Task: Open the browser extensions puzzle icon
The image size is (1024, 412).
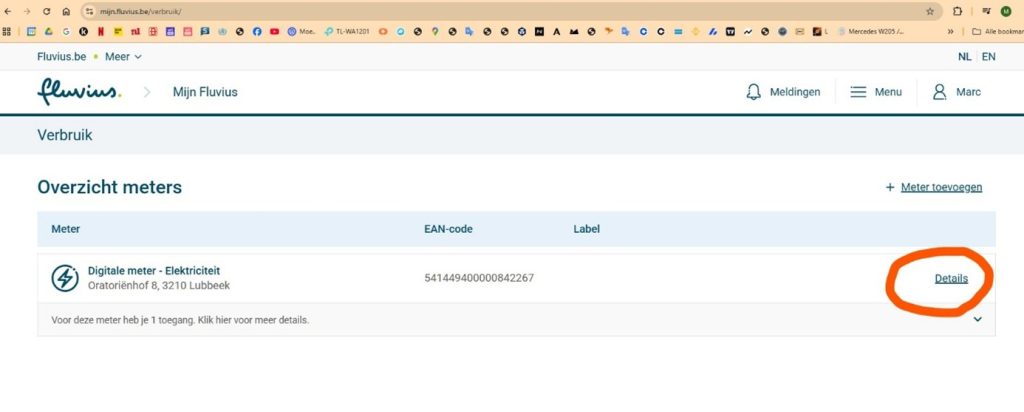Action: (958, 11)
